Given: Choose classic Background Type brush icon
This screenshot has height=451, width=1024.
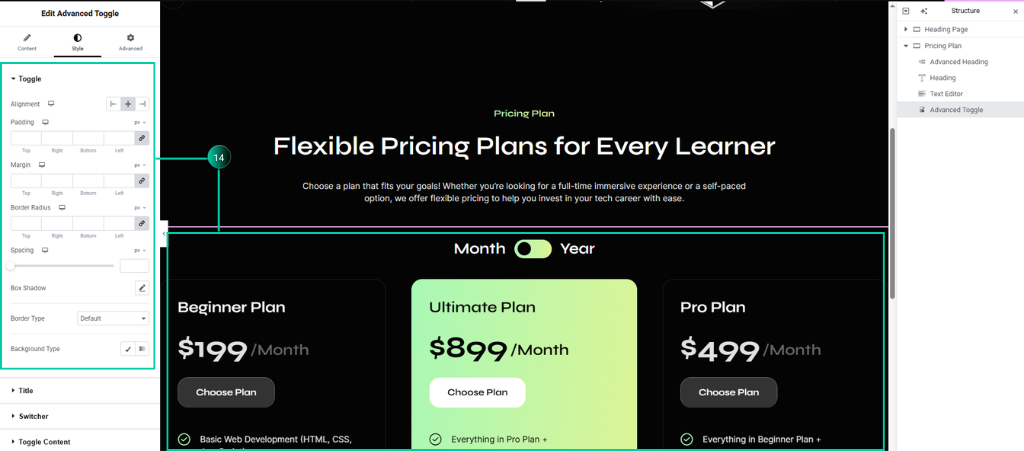Looking at the screenshot, I should (128, 349).
